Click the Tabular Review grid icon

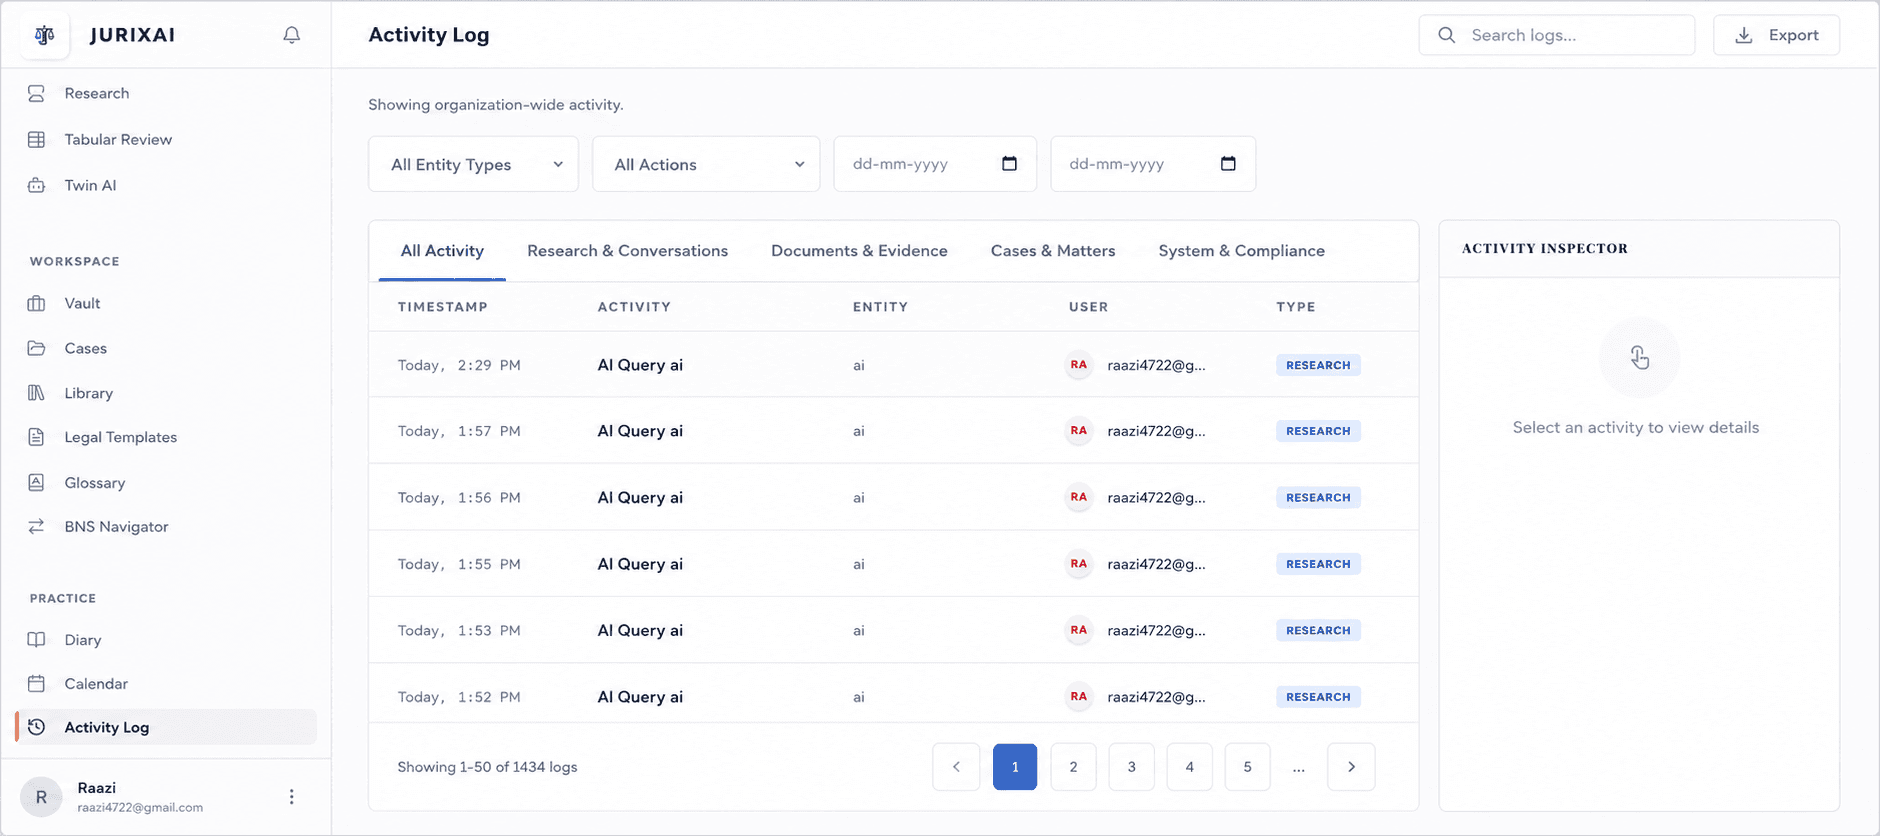tap(36, 139)
